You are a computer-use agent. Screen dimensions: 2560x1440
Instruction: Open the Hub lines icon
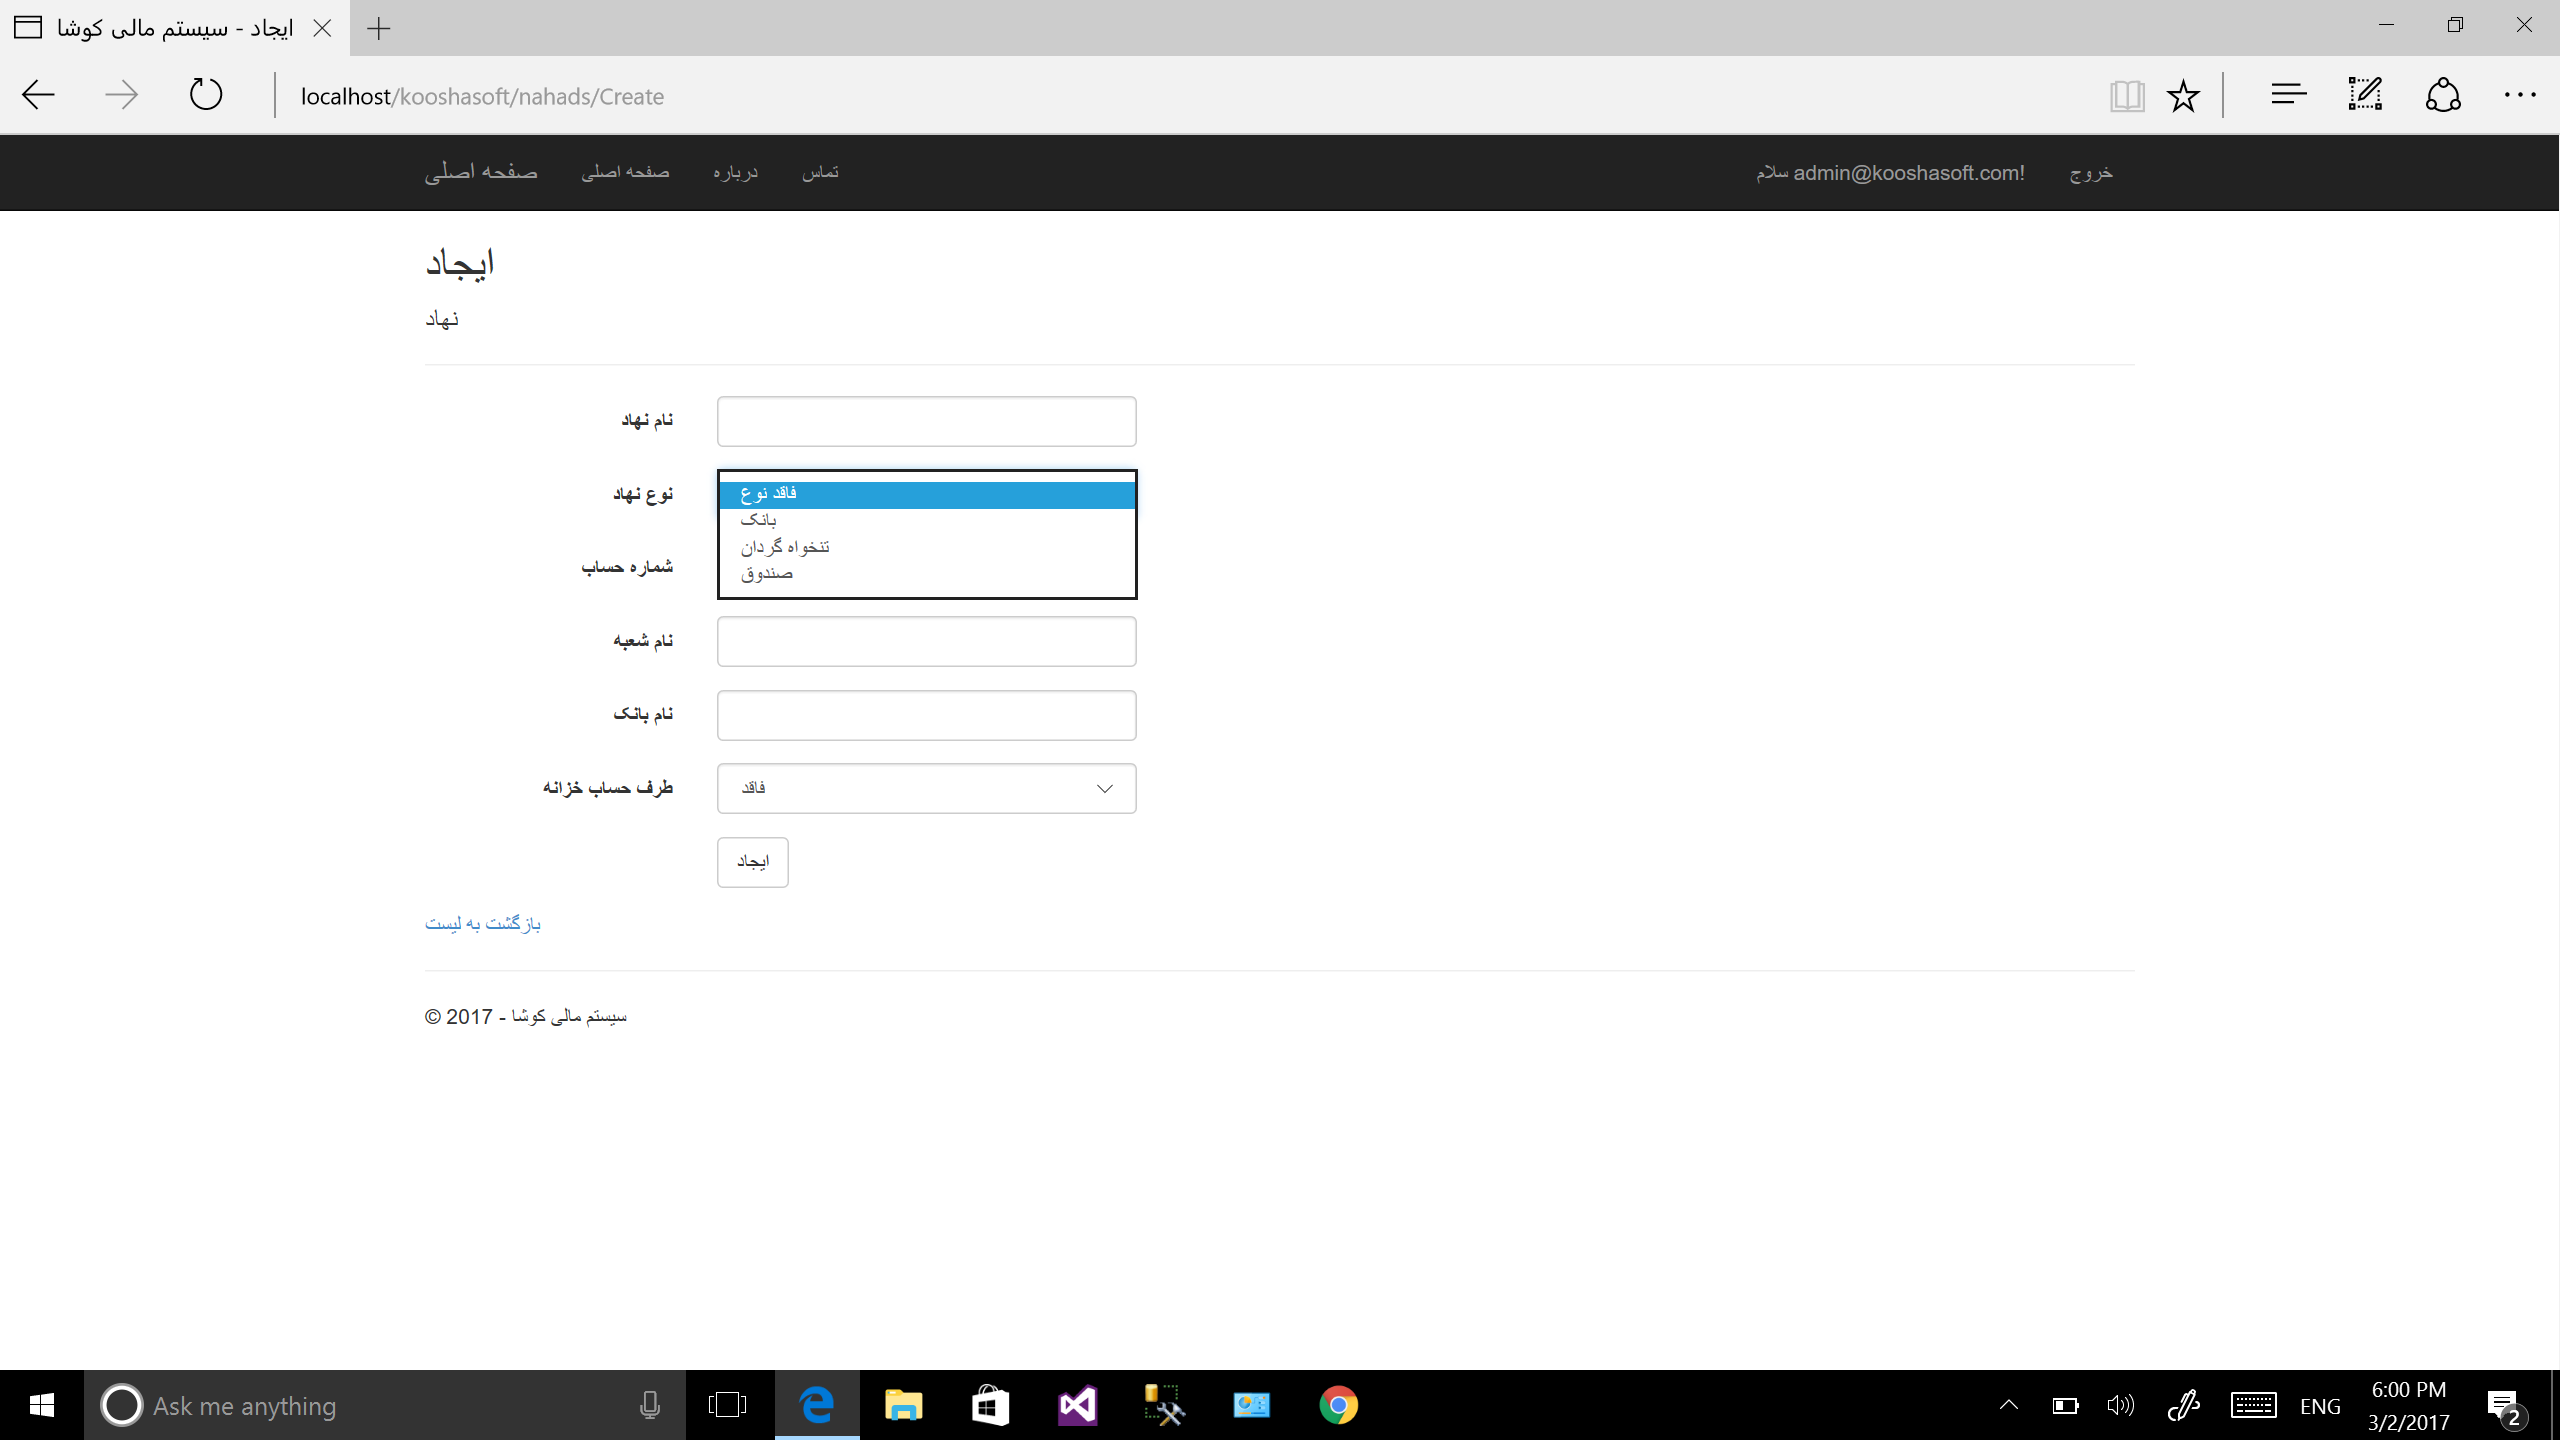(2288, 95)
